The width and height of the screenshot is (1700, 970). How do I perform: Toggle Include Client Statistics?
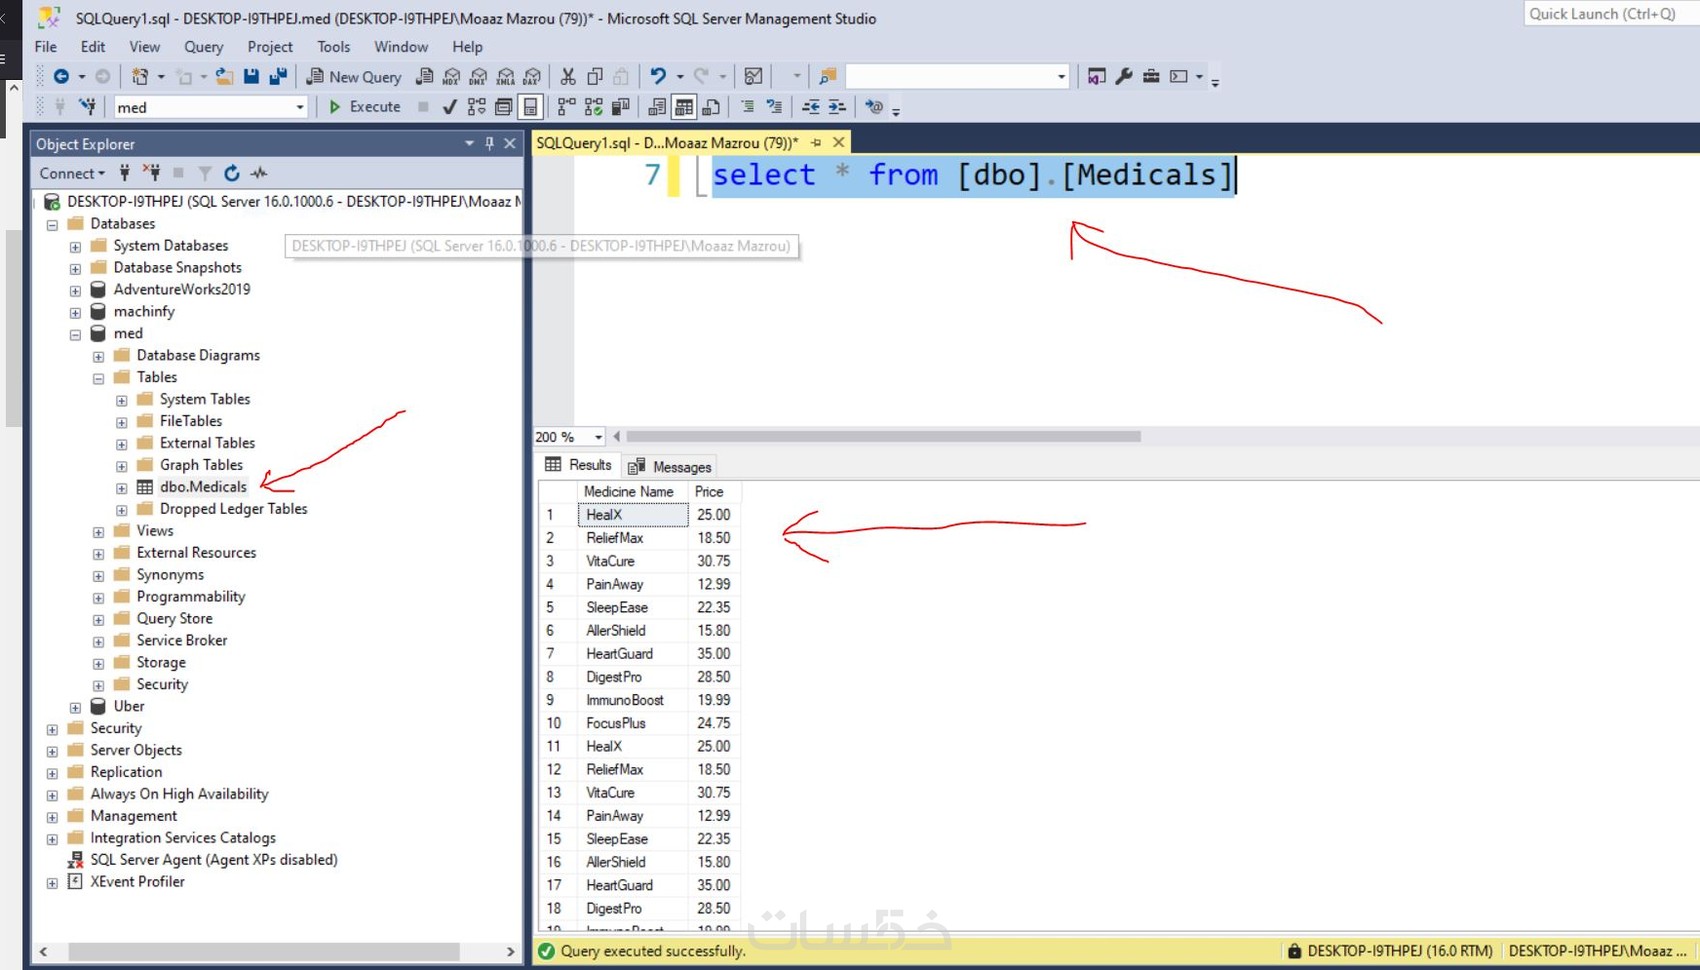click(621, 107)
